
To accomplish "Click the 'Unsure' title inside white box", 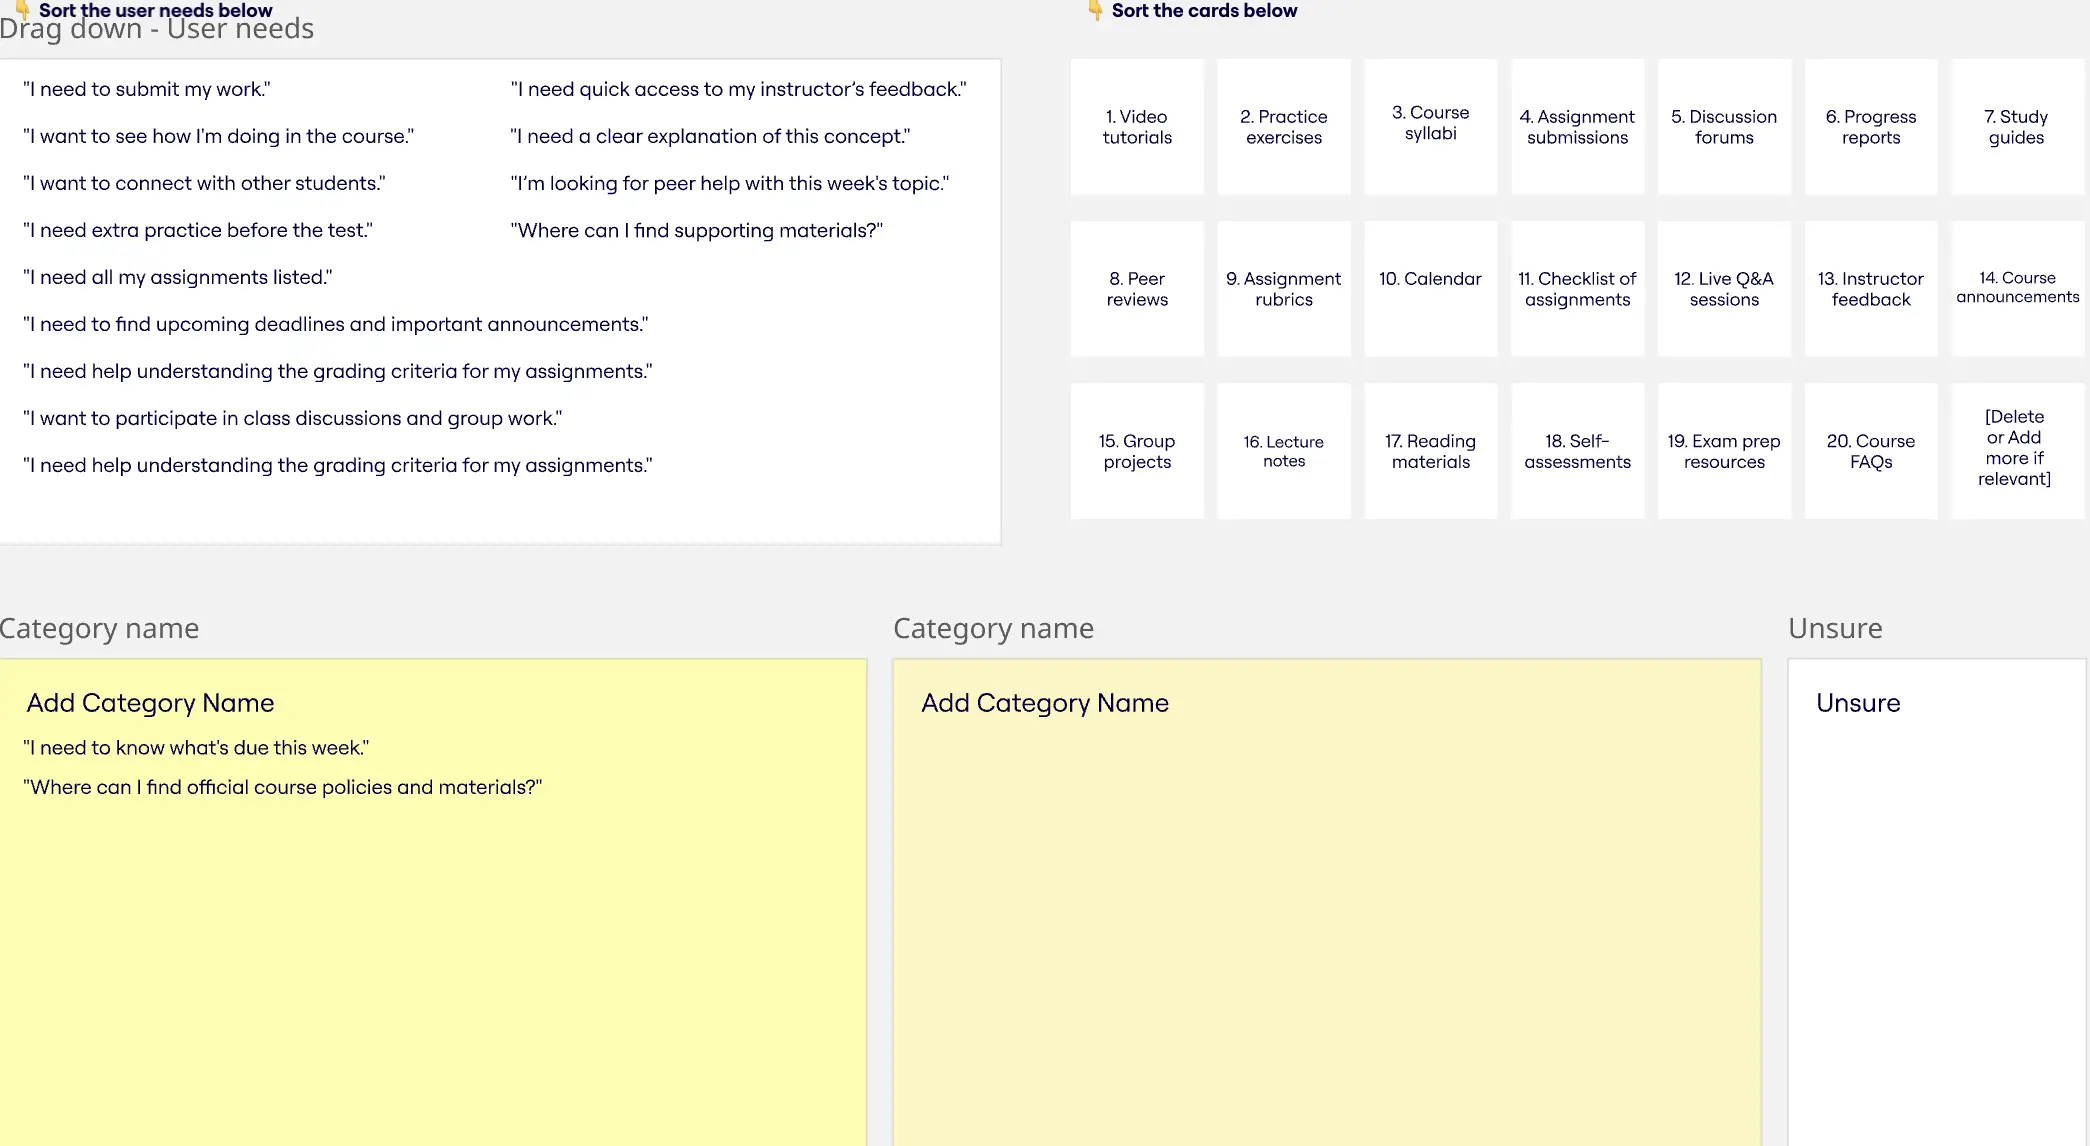I will click(x=1858, y=703).
